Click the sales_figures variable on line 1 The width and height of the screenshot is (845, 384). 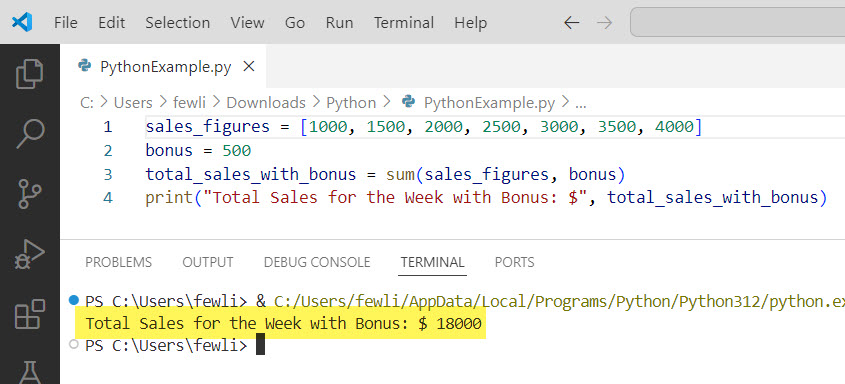207,127
